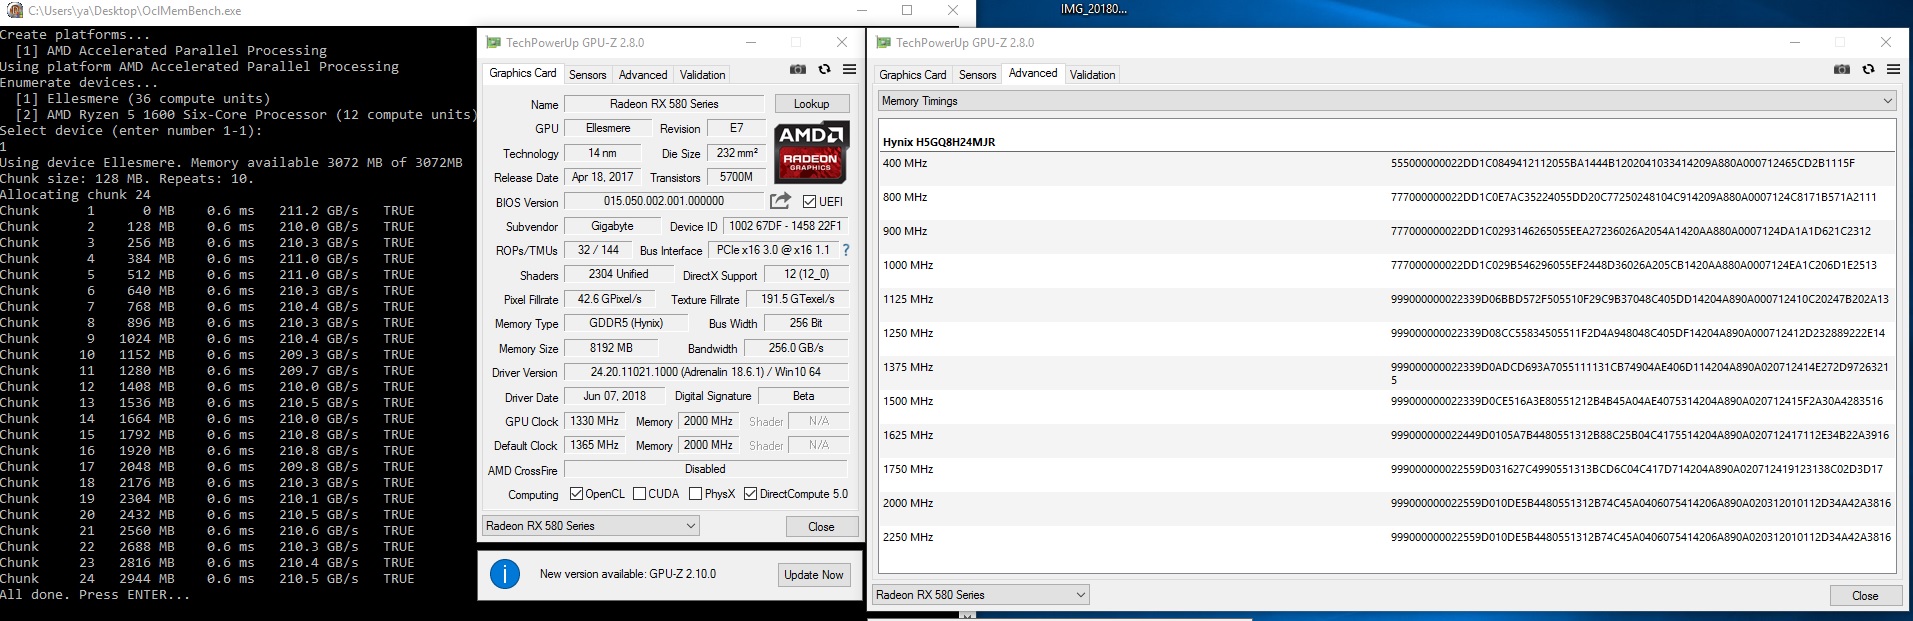1913x621 pixels.
Task: Click the IMG_20180... desktop item label
Action: click(1093, 9)
